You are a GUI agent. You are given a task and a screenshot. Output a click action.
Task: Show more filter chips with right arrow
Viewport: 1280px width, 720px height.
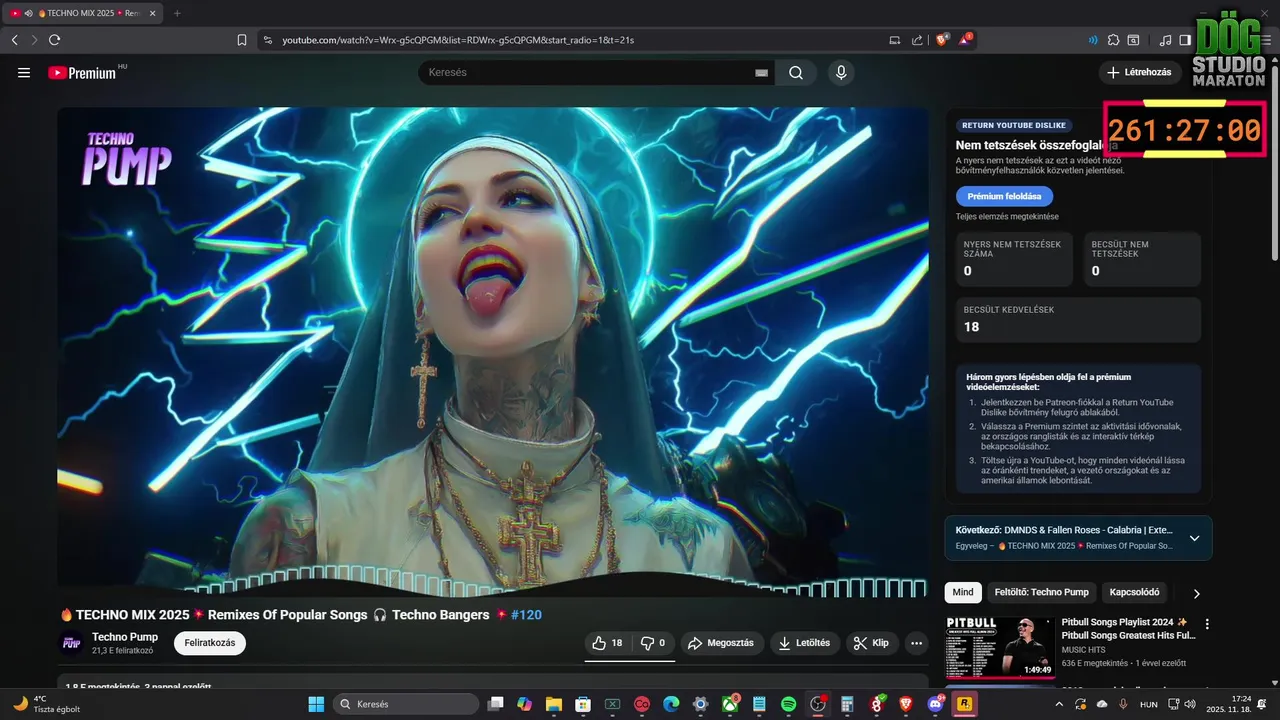[x=1197, y=593]
